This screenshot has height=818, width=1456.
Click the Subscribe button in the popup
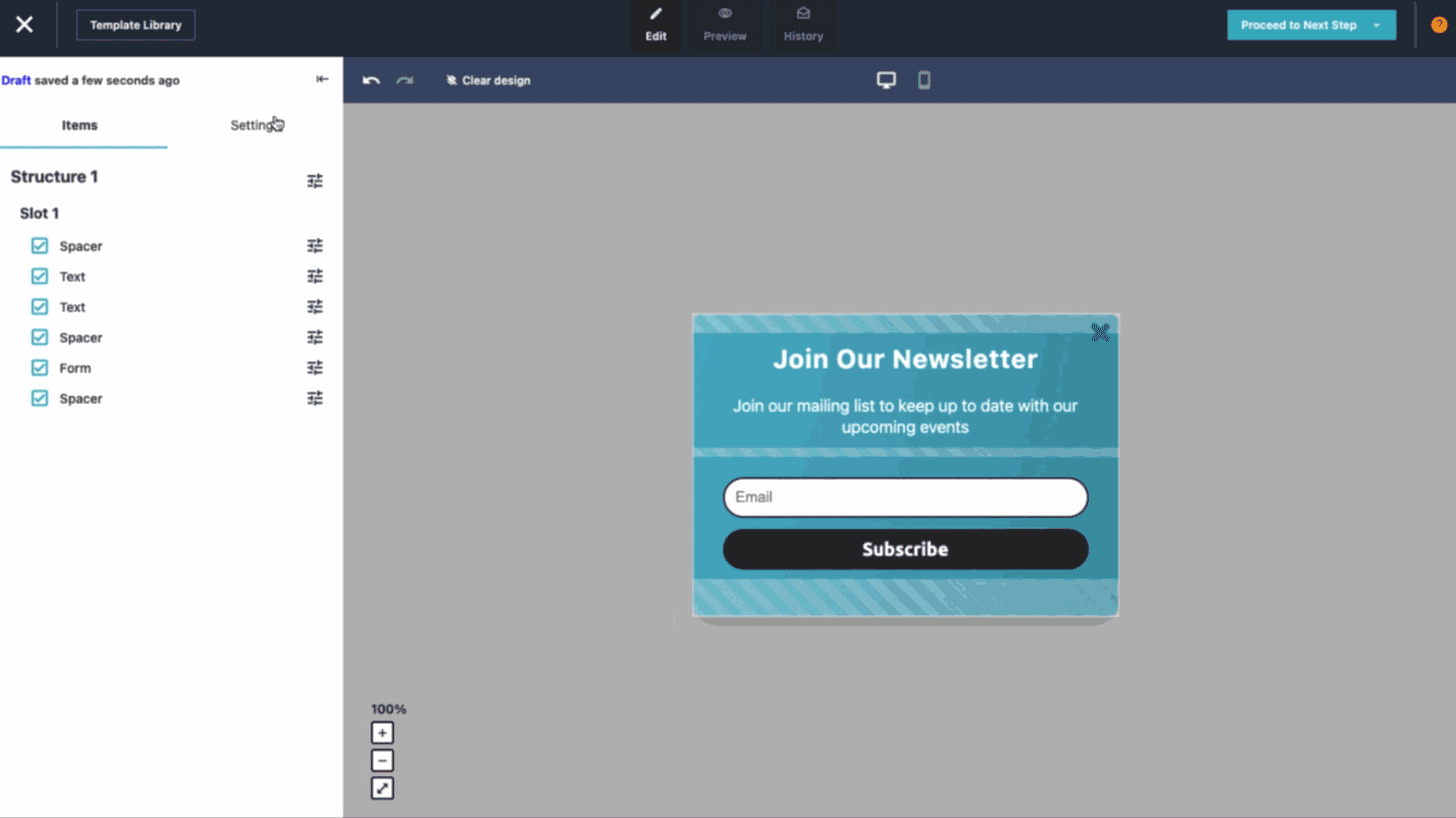pyautogui.click(x=905, y=549)
